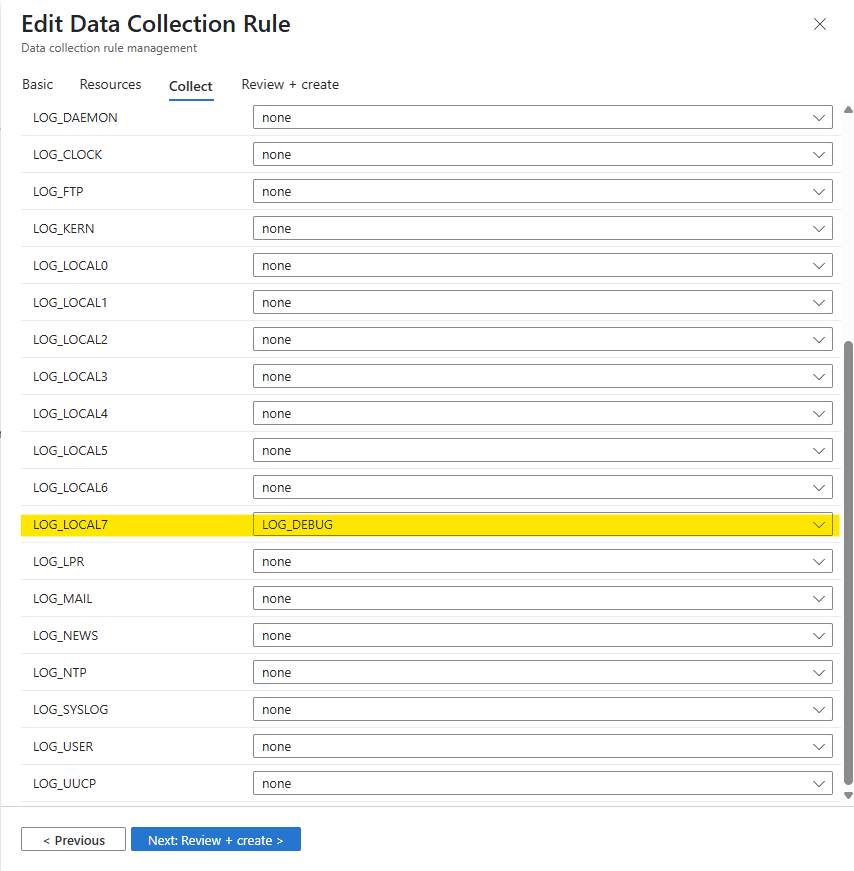Click the vertical scrollbar thumb
Image resolution: width=854 pixels, height=871 pixels.
(849, 560)
